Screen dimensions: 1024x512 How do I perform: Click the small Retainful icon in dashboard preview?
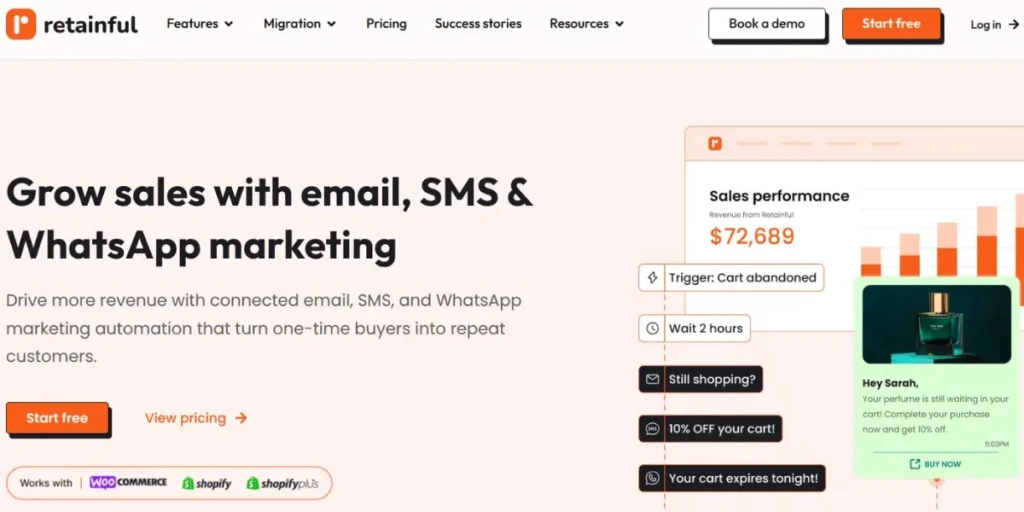(715, 144)
